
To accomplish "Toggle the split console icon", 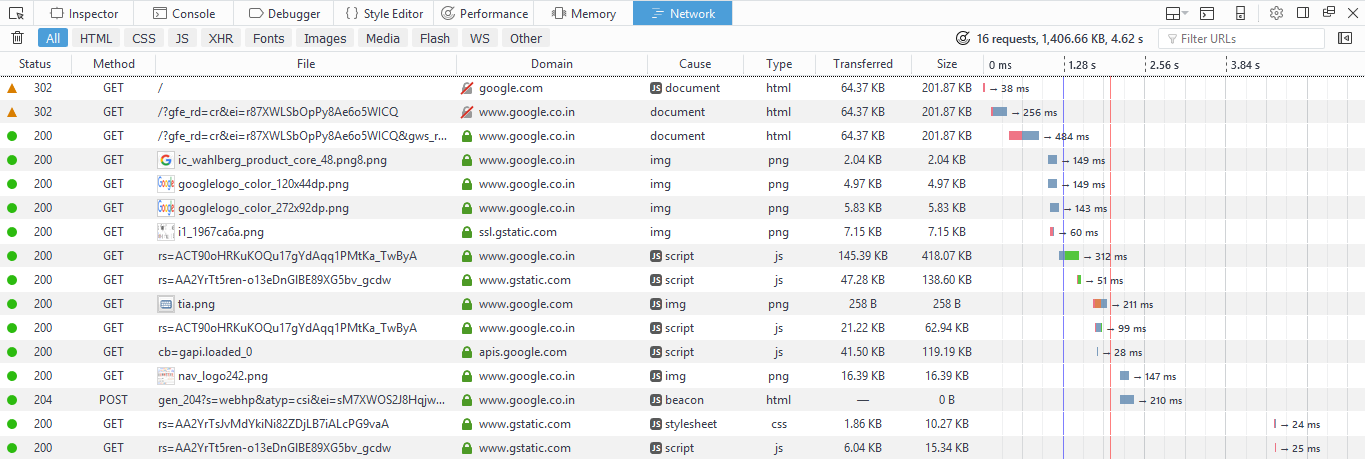I will pos(1207,13).
